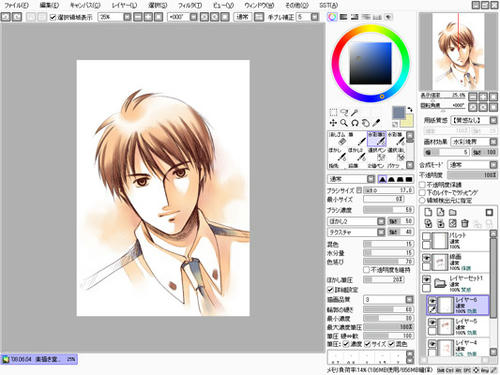
Task: Select the lasso selection tool
Action: click(344, 112)
